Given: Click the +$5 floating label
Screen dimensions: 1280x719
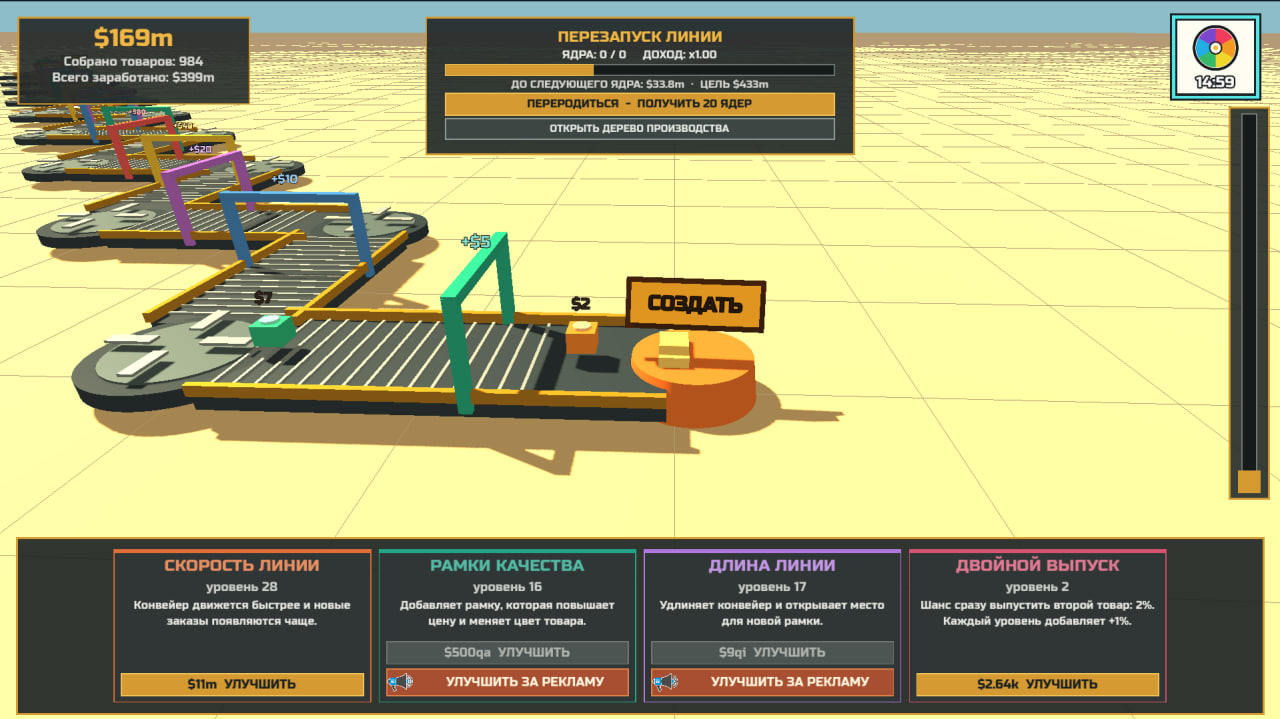Looking at the screenshot, I should (x=475, y=241).
